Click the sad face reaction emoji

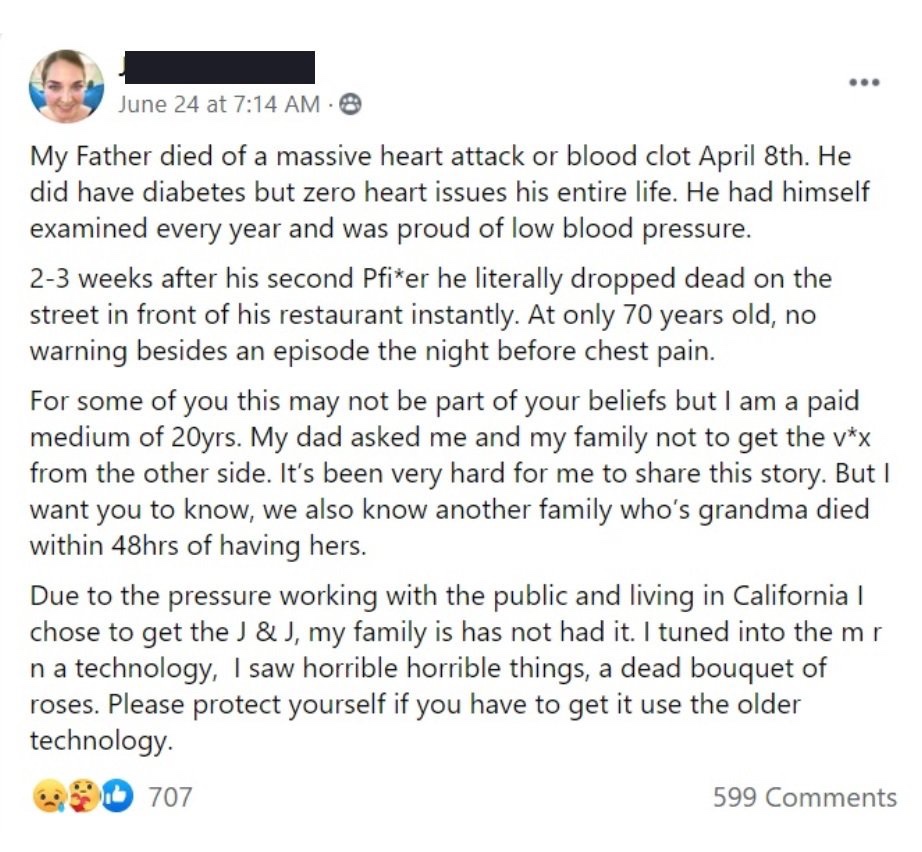(46, 797)
